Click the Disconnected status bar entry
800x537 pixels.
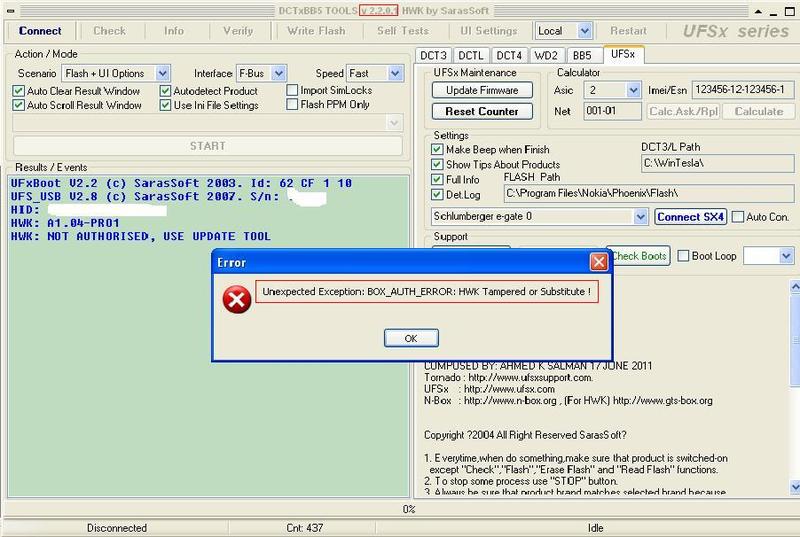[116, 528]
